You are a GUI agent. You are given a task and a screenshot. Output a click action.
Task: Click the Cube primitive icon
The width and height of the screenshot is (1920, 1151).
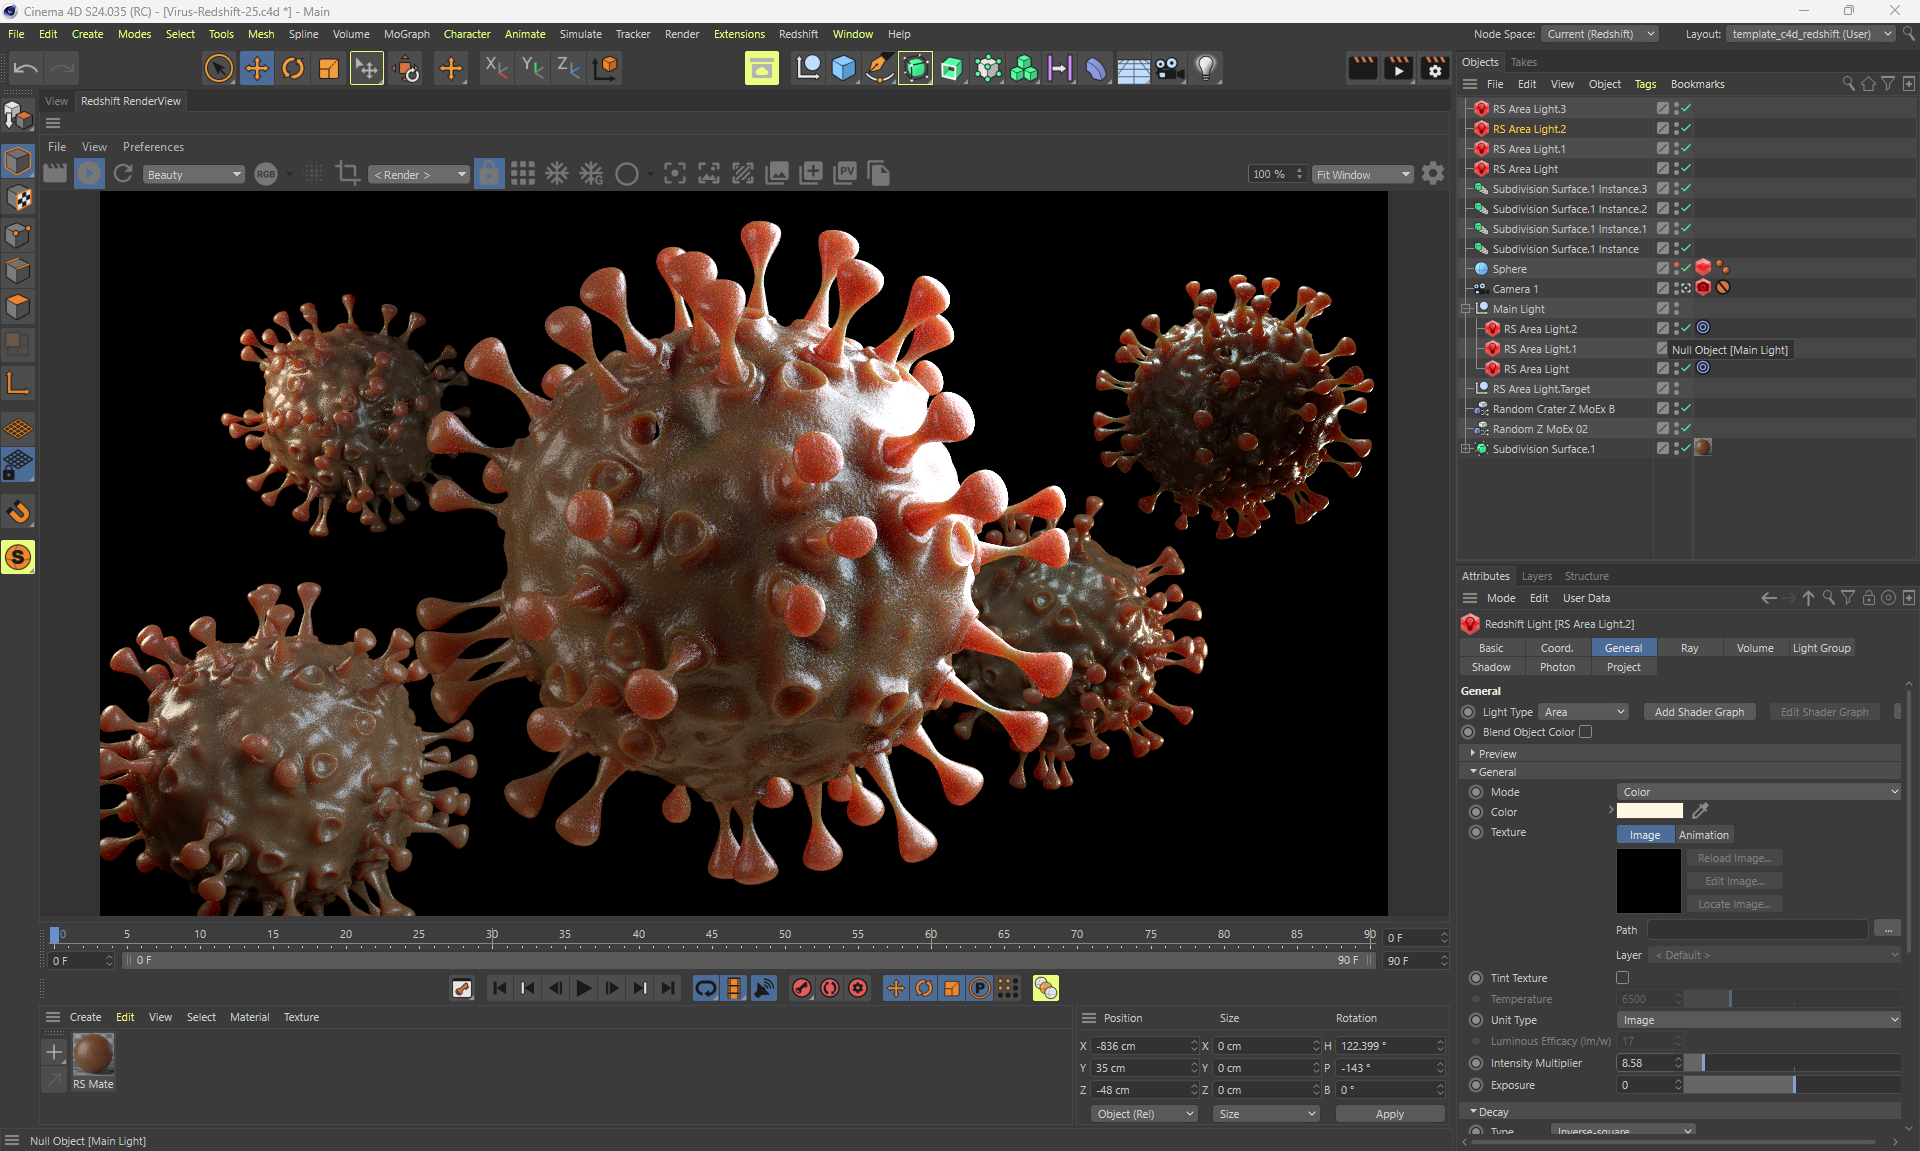843,68
